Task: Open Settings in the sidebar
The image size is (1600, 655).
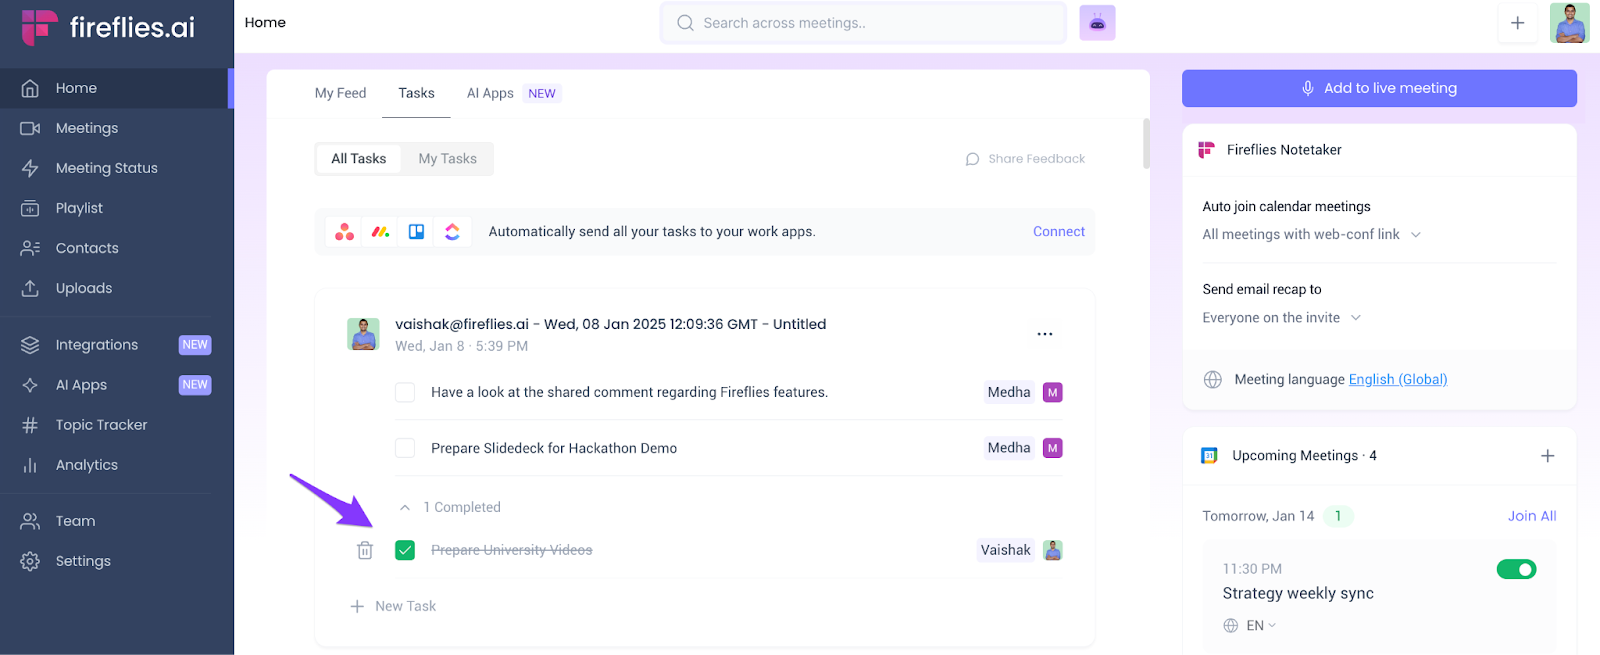Action: (116, 561)
